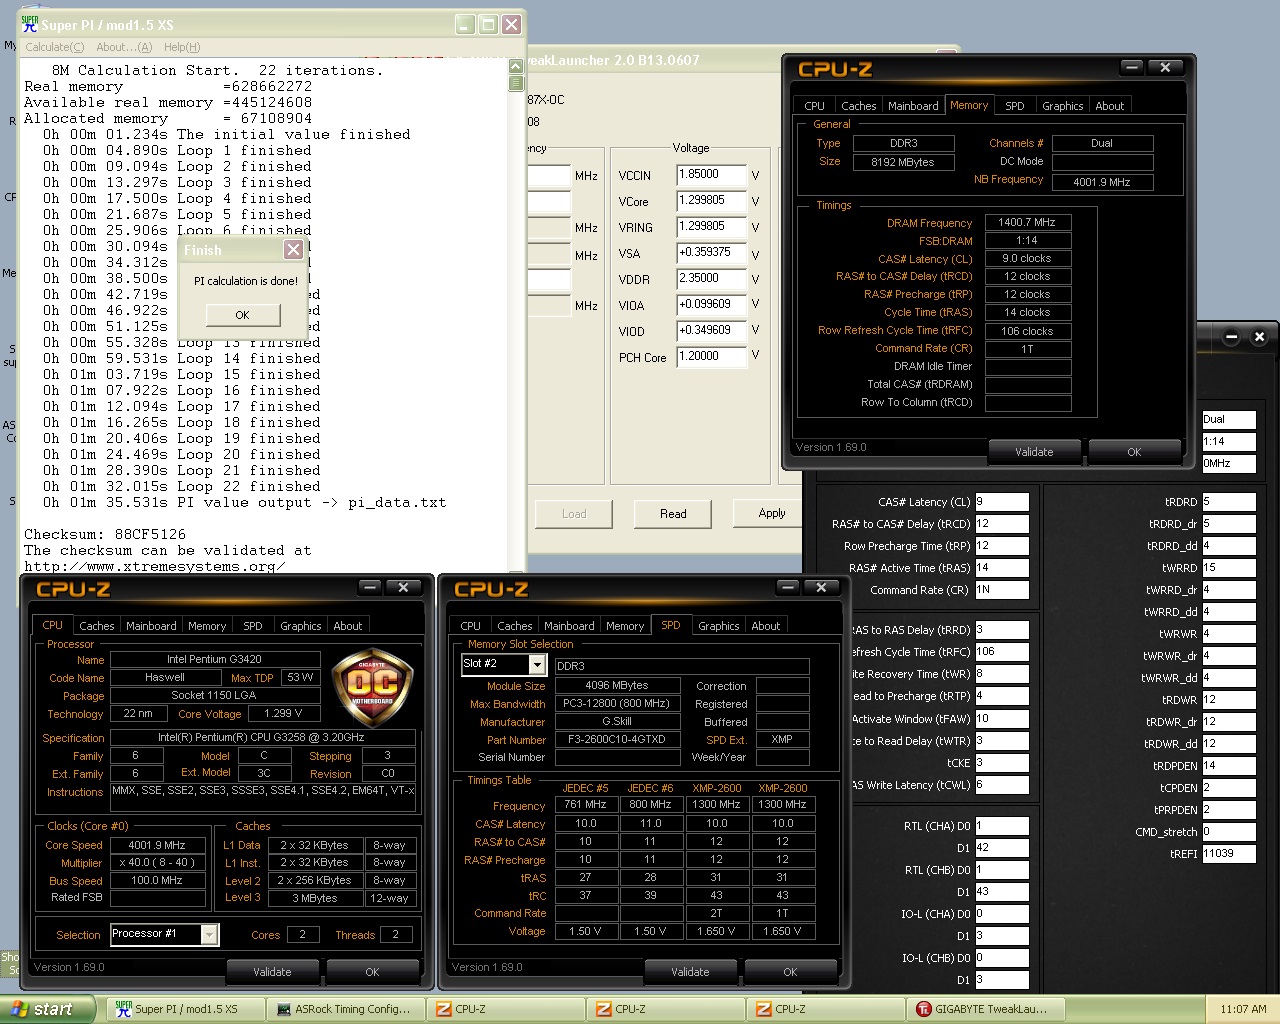
Task: Click the DRAM Frequency 1400.7 MHz value
Action: point(1027,223)
